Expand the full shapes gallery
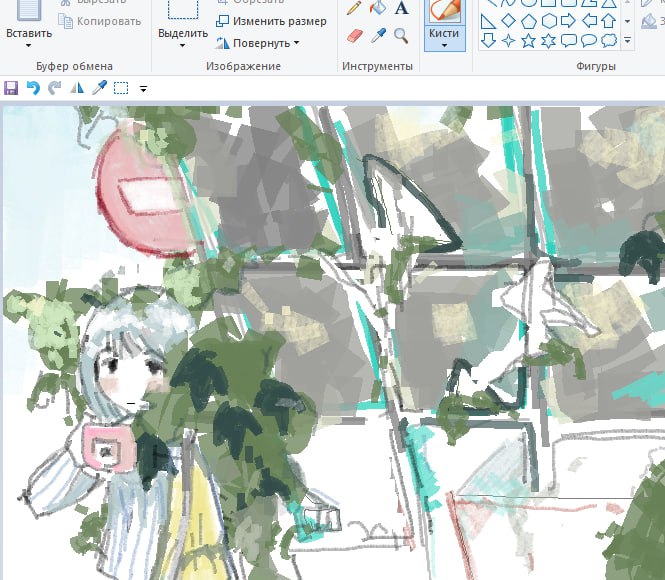Image resolution: width=665 pixels, height=580 pixels. tap(627, 41)
